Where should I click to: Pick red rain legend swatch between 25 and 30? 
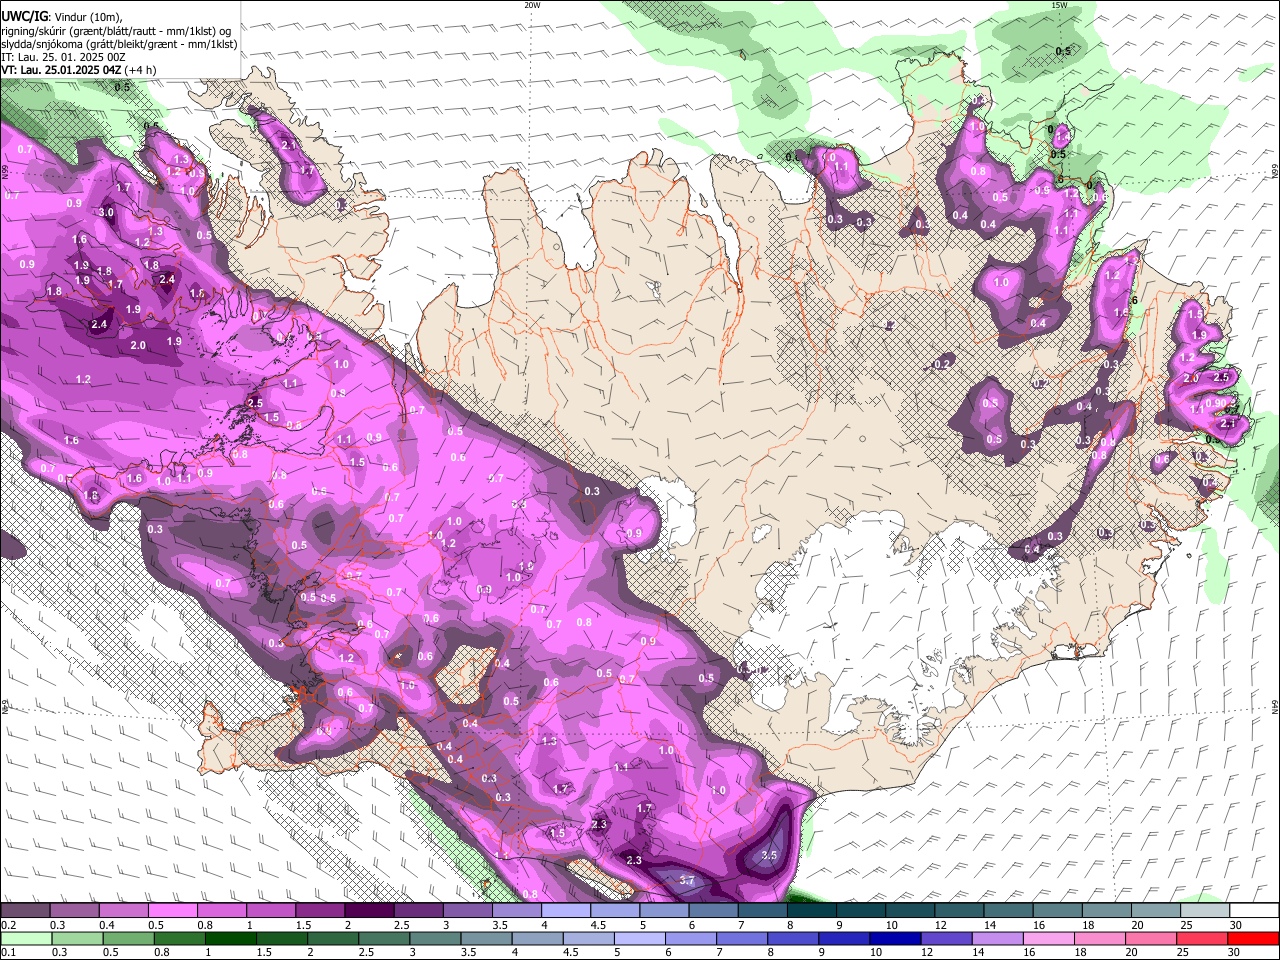coord(1204,938)
